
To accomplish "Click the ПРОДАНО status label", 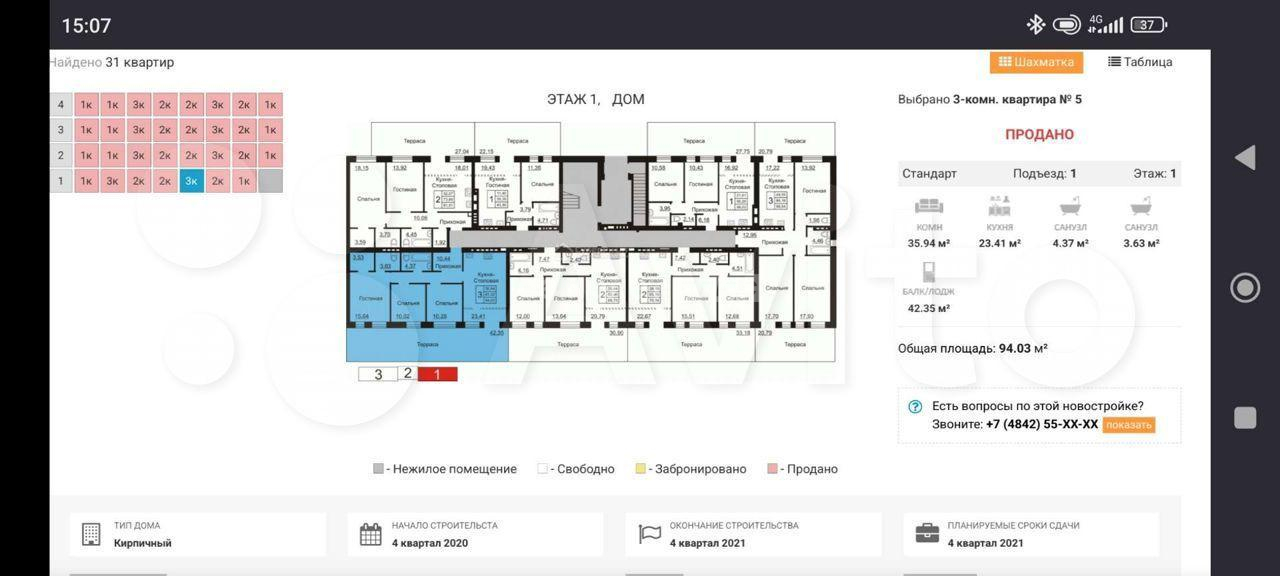I will (x=1039, y=134).
